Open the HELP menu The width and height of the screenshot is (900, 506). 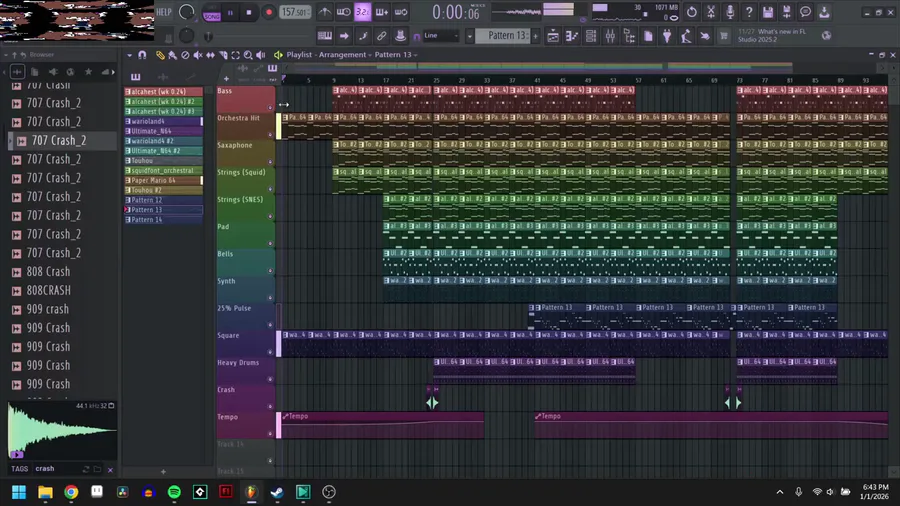click(164, 12)
